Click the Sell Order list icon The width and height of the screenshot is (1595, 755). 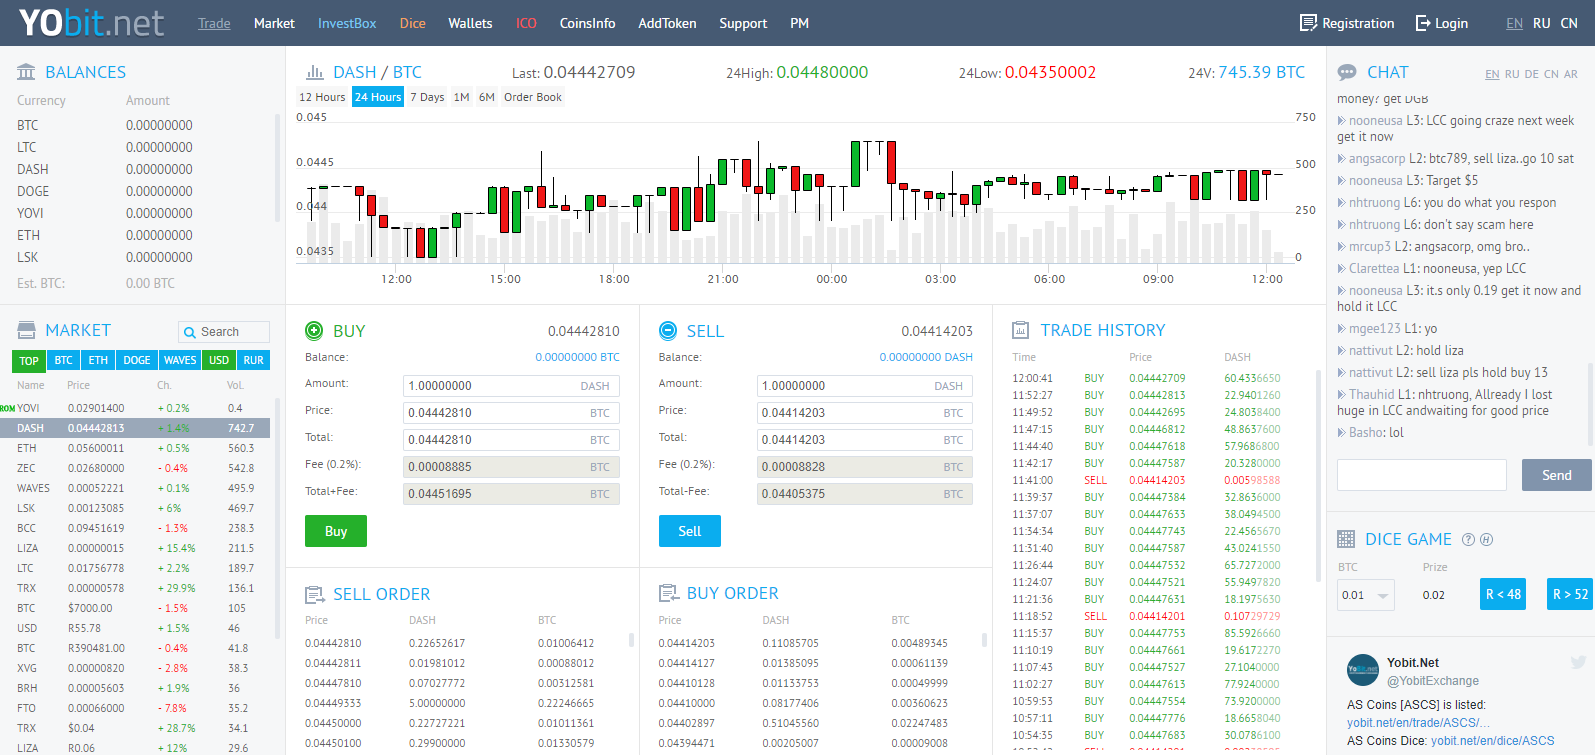coord(315,594)
